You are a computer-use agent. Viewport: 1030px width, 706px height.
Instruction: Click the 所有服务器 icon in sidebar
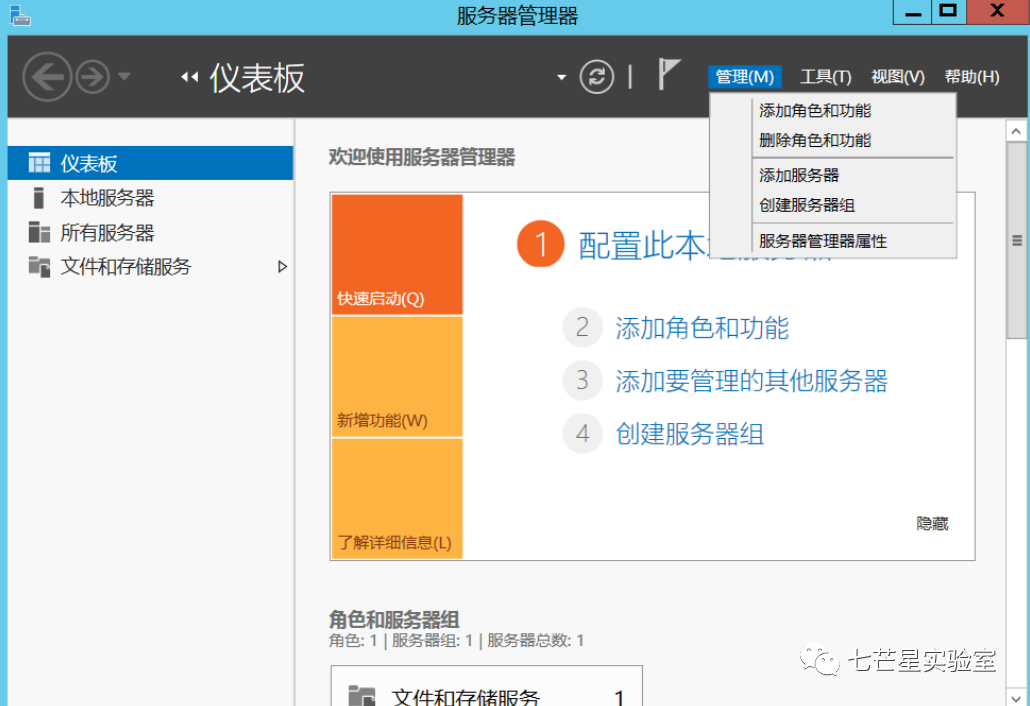pos(39,232)
